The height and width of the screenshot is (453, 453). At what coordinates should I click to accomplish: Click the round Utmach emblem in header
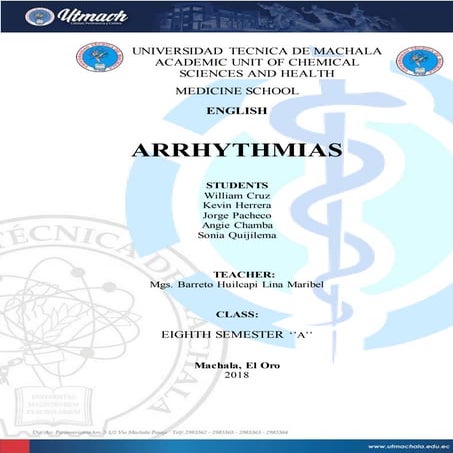click(x=40, y=16)
